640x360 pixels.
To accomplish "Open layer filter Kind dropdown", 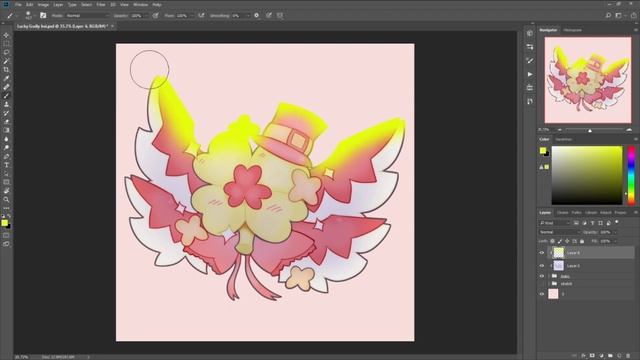I will coord(554,223).
